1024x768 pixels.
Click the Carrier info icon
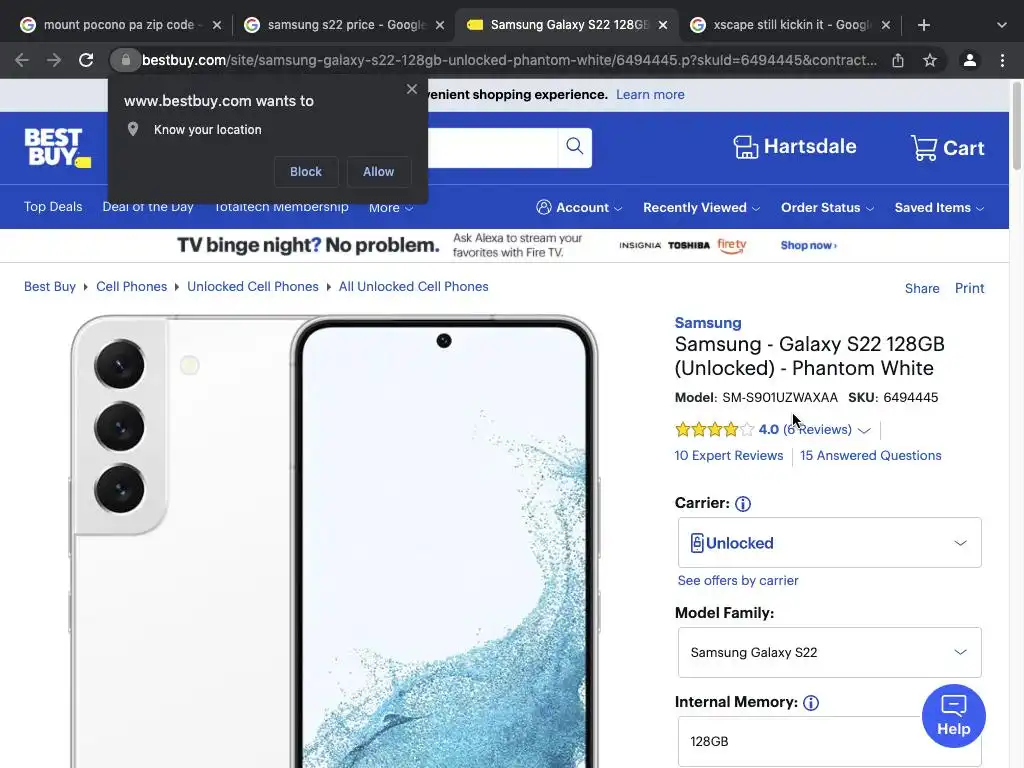pyautogui.click(x=743, y=504)
